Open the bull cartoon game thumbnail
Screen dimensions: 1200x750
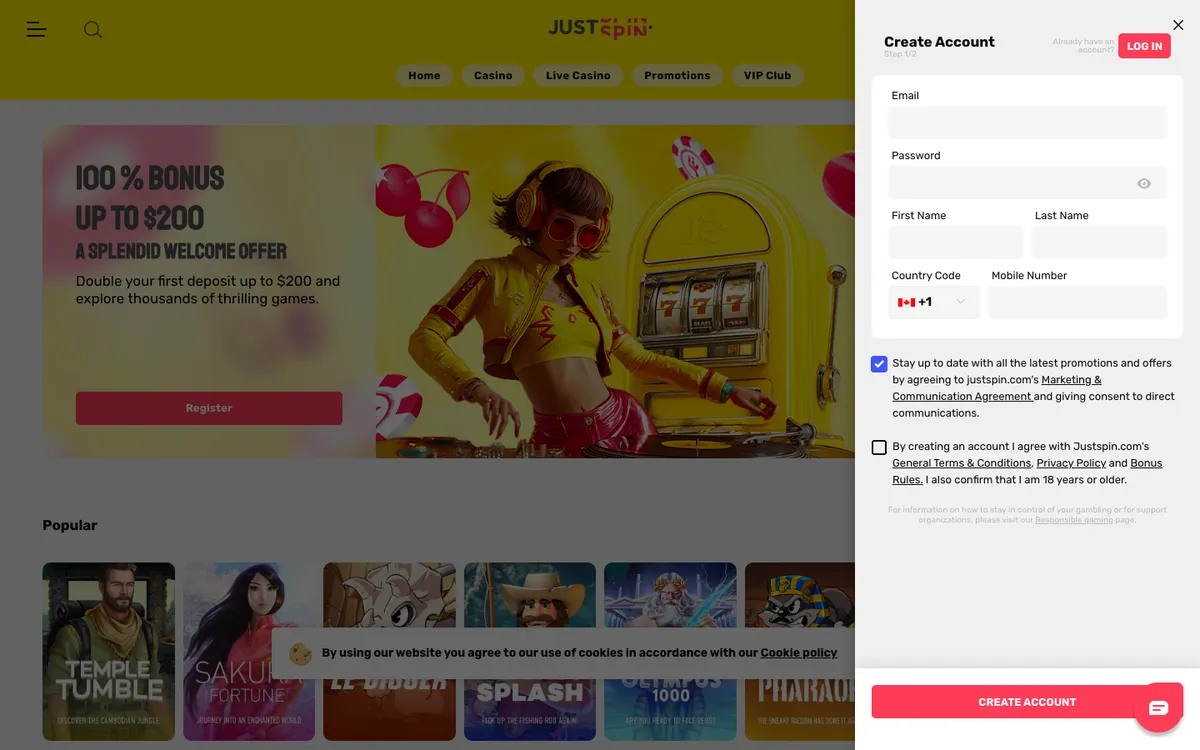pos(389,651)
